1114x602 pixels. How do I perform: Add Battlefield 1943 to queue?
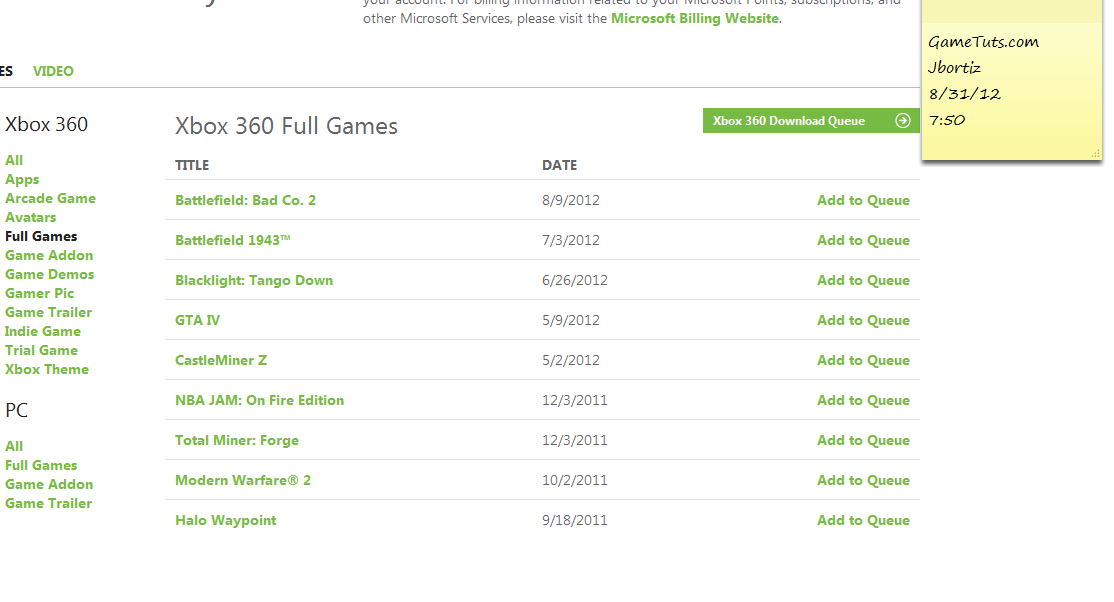pos(863,240)
